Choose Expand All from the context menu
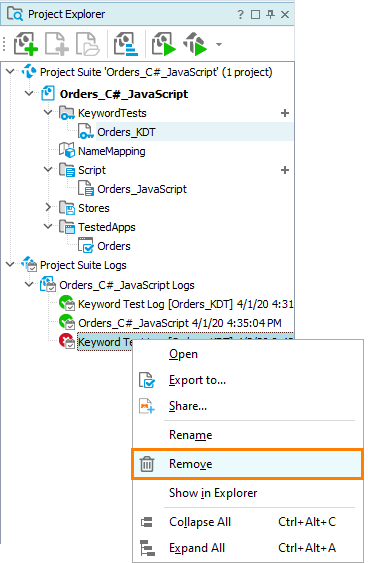368x563 pixels. (x=248, y=548)
